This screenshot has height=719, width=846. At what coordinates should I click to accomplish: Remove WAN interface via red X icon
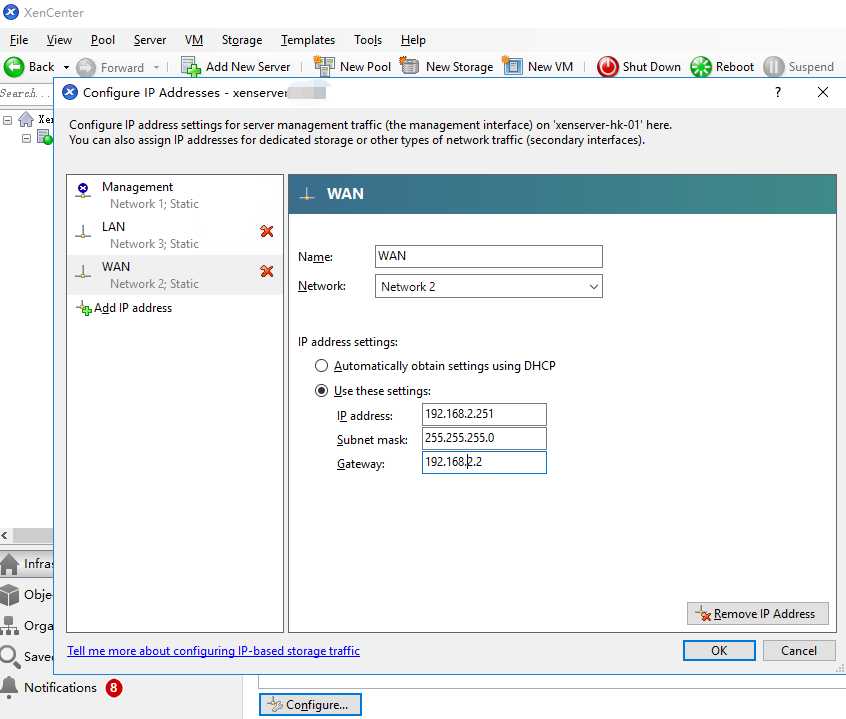[x=267, y=271]
